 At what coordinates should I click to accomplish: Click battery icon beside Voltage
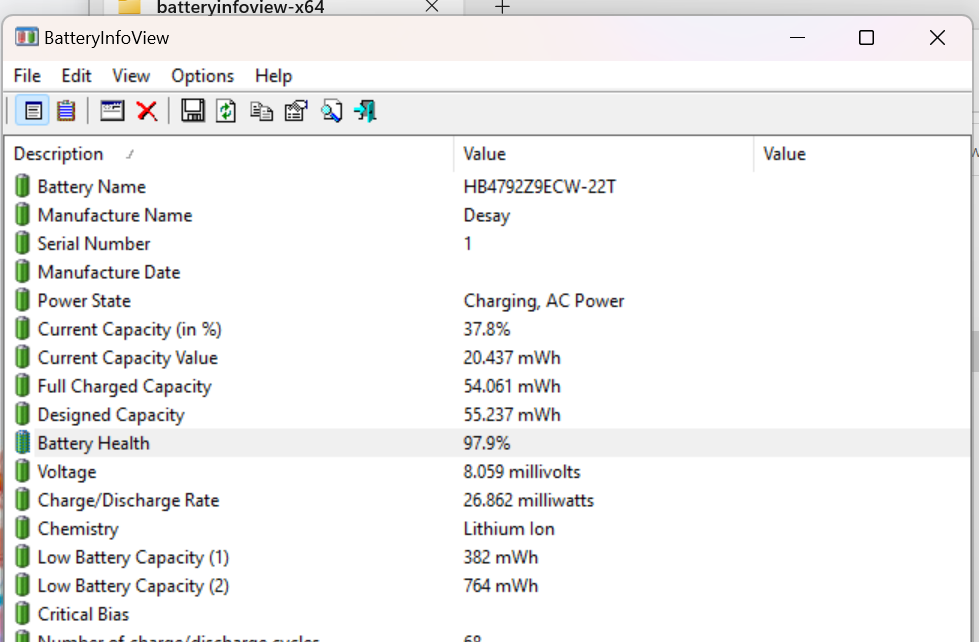click(x=22, y=472)
